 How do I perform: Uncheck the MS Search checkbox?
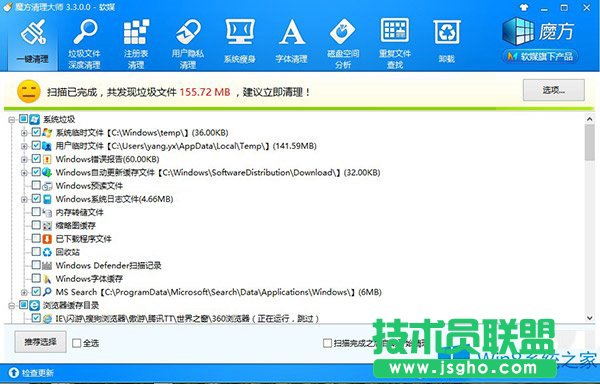36,291
